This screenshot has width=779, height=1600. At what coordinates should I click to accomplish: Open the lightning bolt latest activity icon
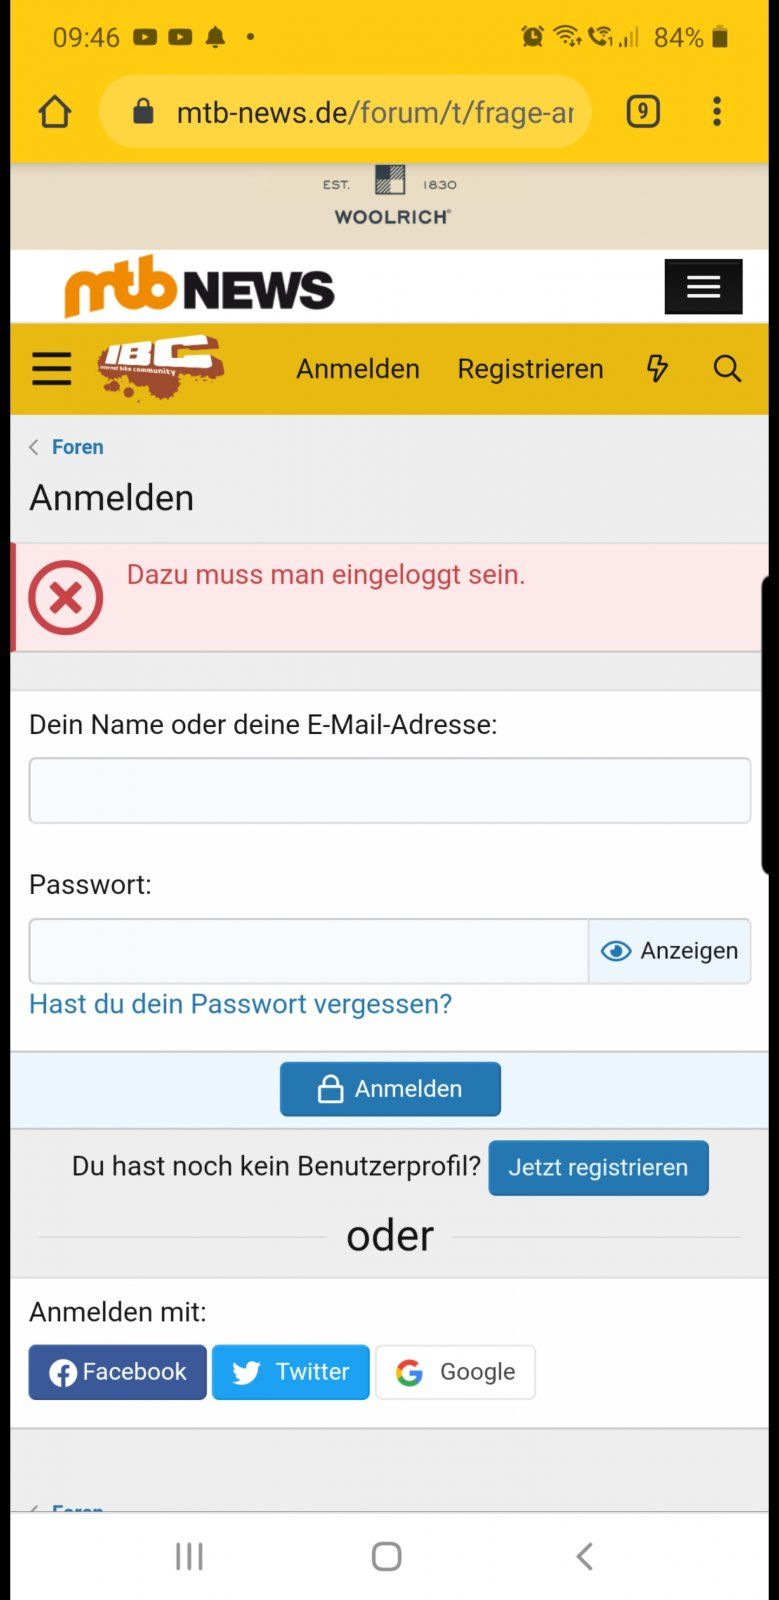[x=657, y=368]
